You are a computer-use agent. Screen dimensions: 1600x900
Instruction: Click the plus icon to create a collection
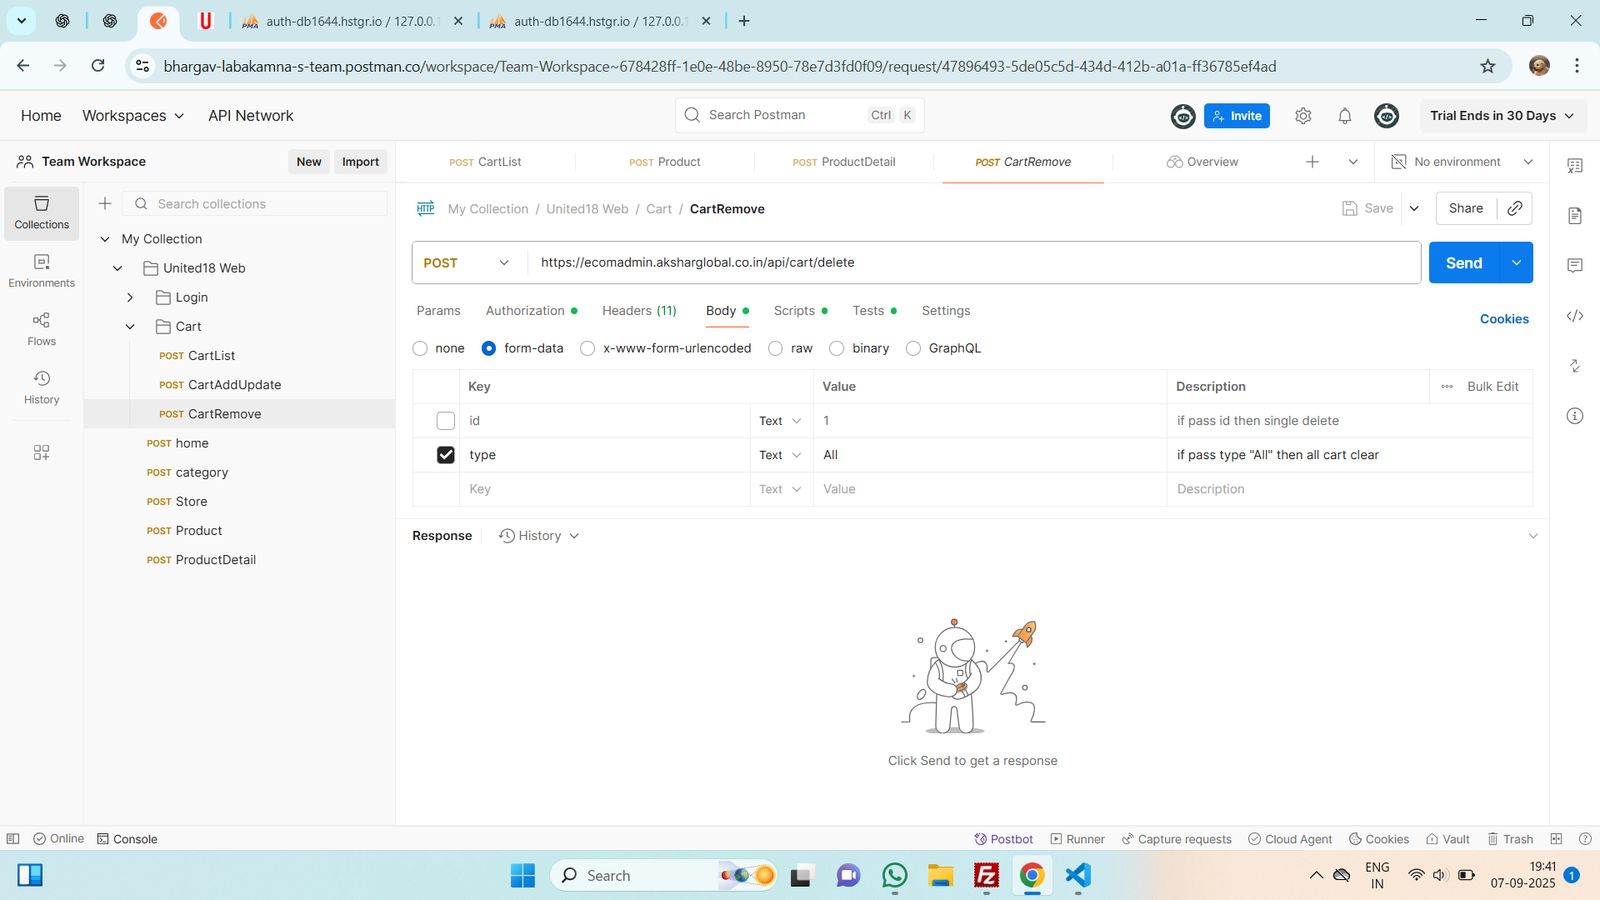[105, 204]
